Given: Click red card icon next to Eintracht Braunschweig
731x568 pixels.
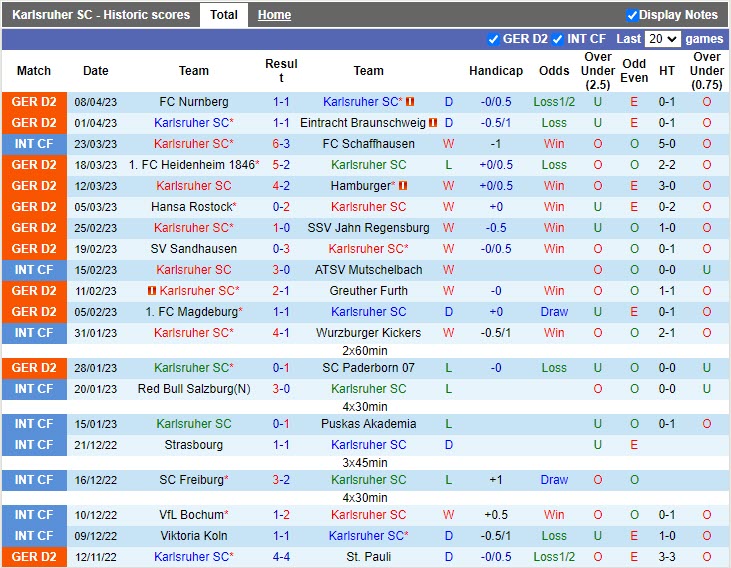Looking at the screenshot, I should tap(433, 123).
